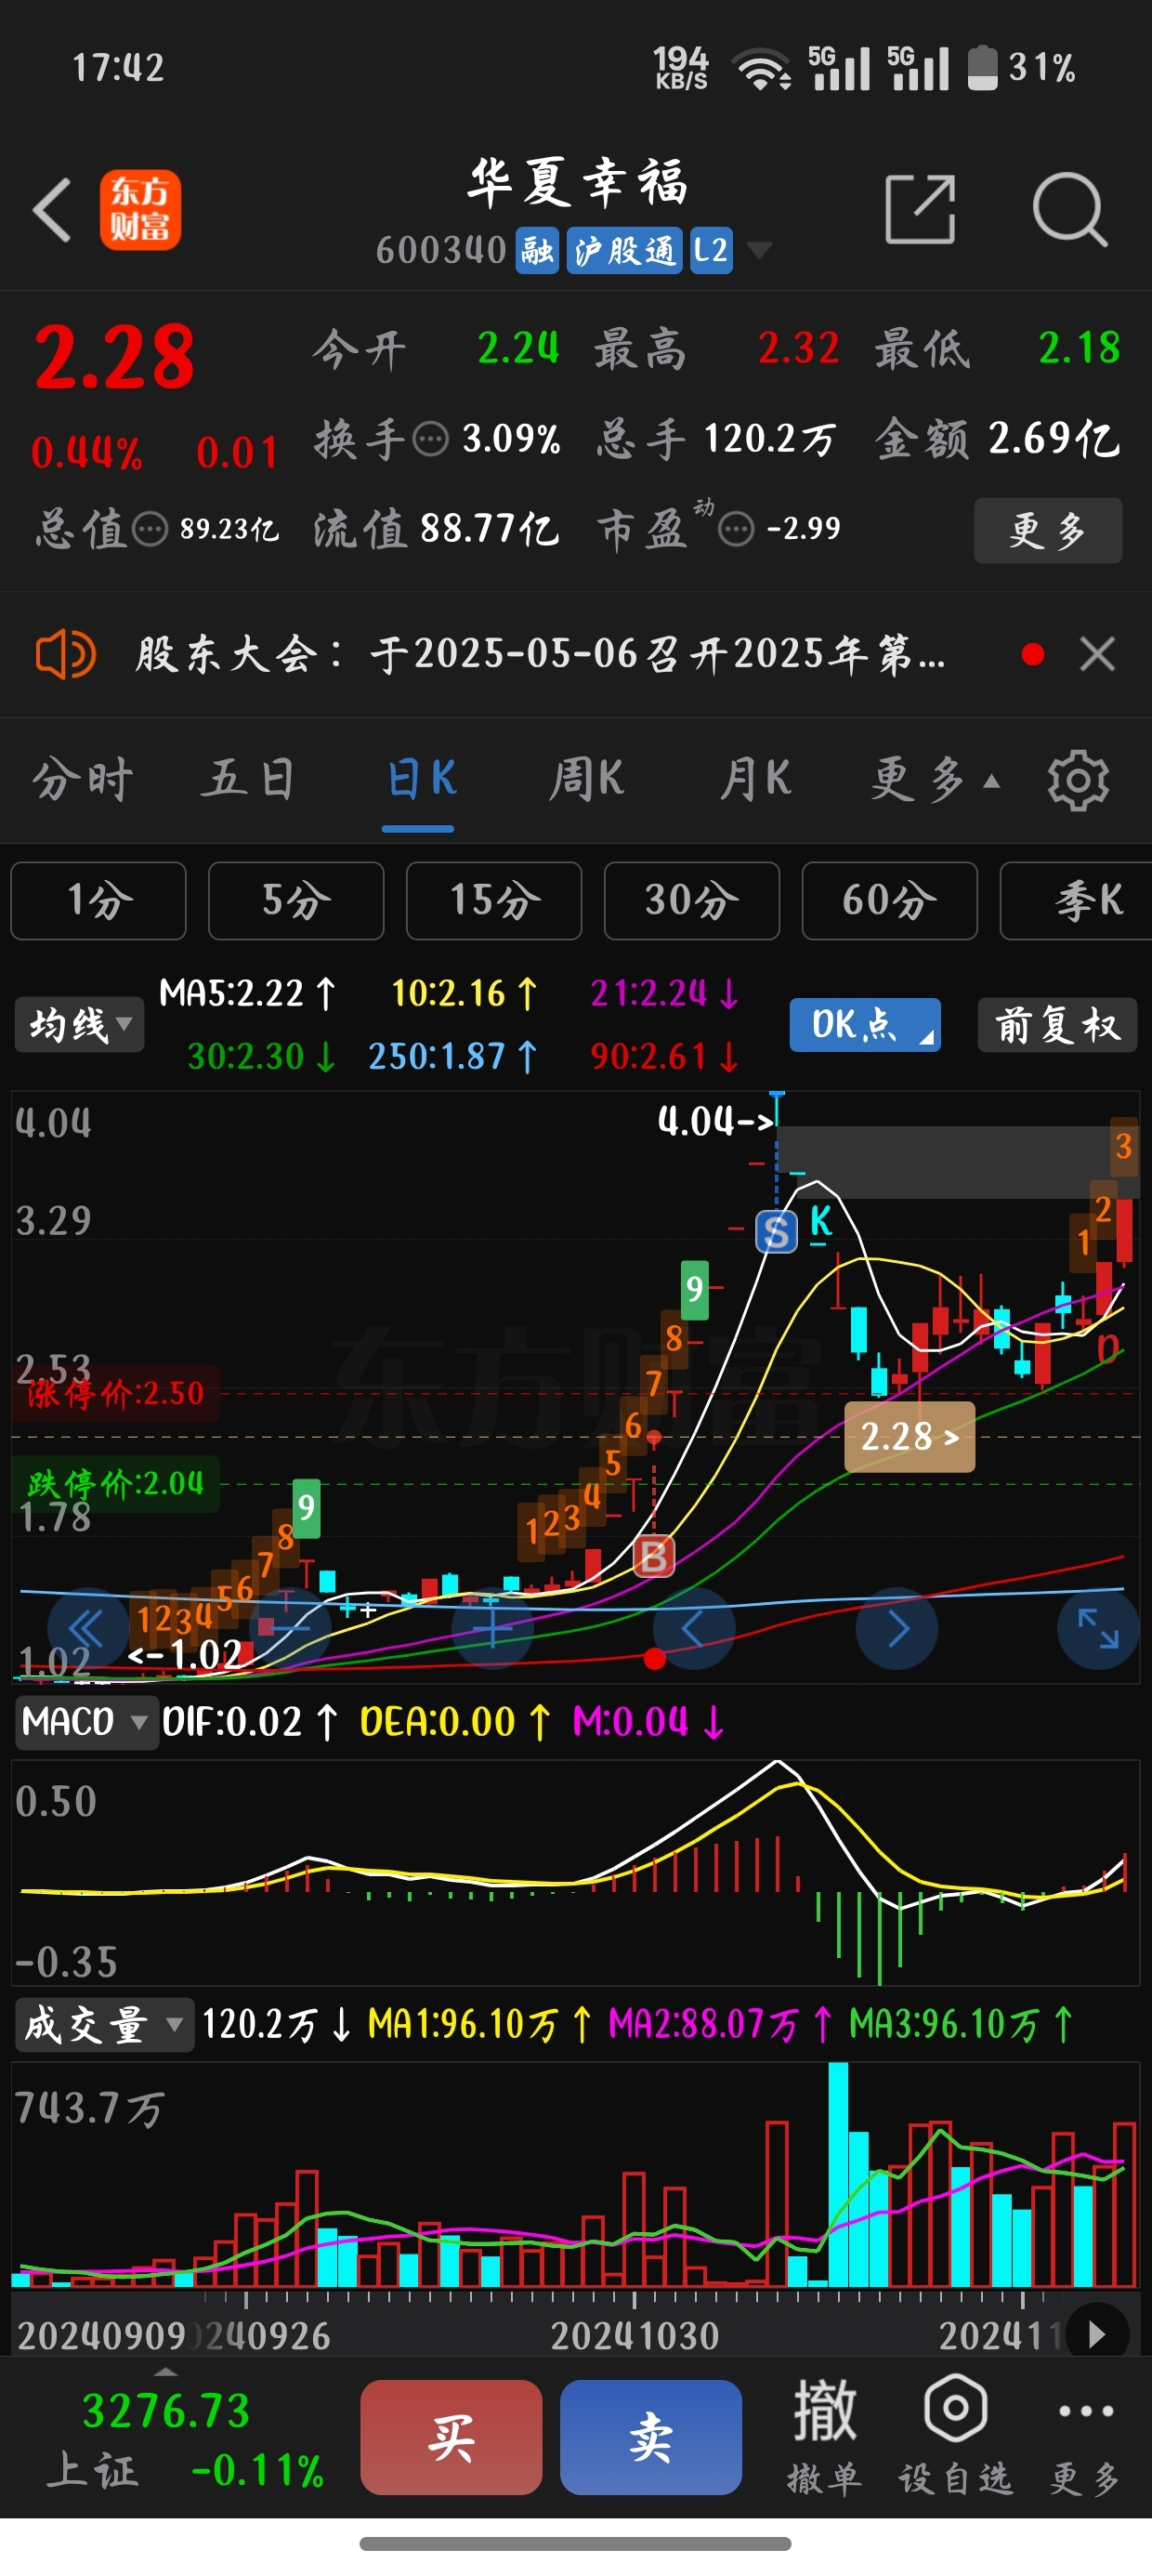Tap the DIF:0.02 MACD value
This screenshot has width=1152, height=2576.
(x=249, y=1722)
